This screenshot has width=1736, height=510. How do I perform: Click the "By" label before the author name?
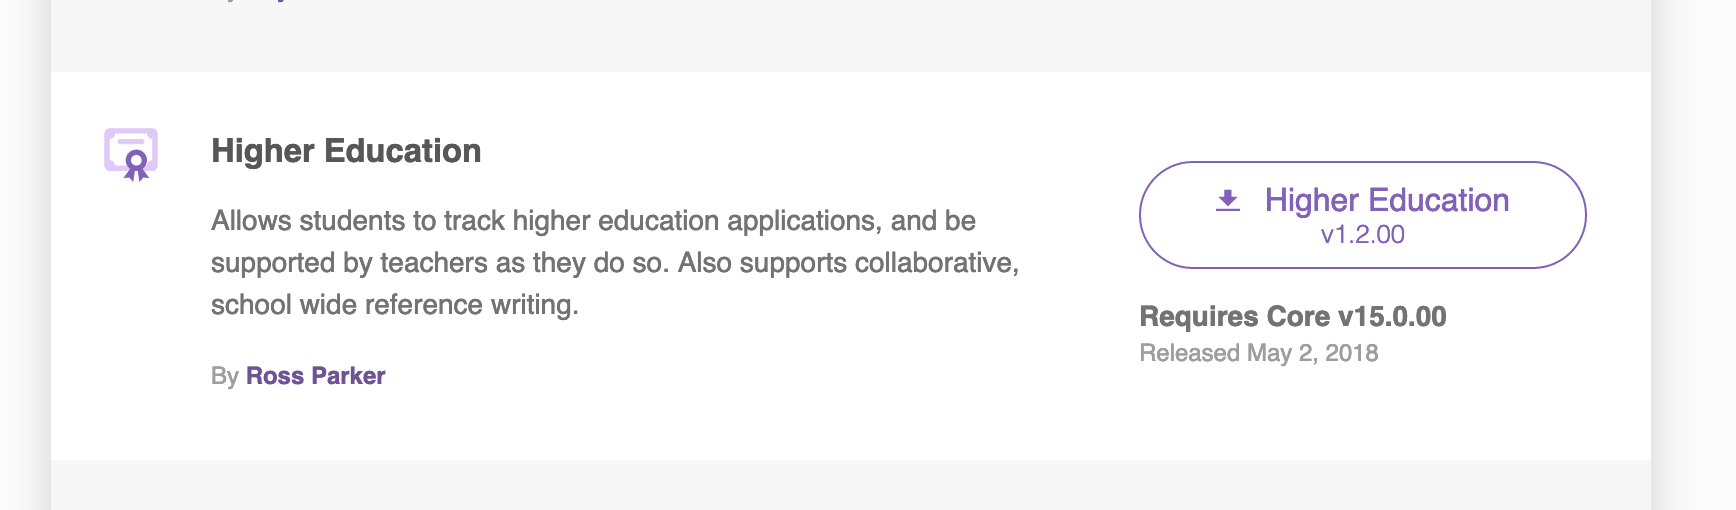point(224,376)
